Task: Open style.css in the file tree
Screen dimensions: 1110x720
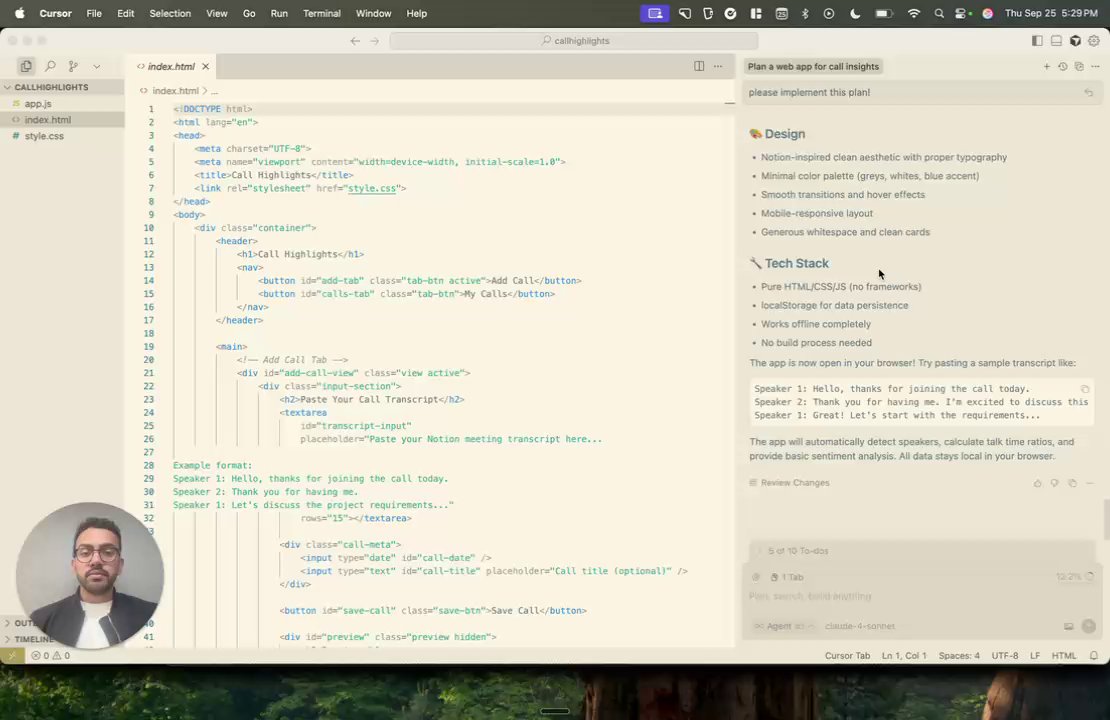Action: 44,136
